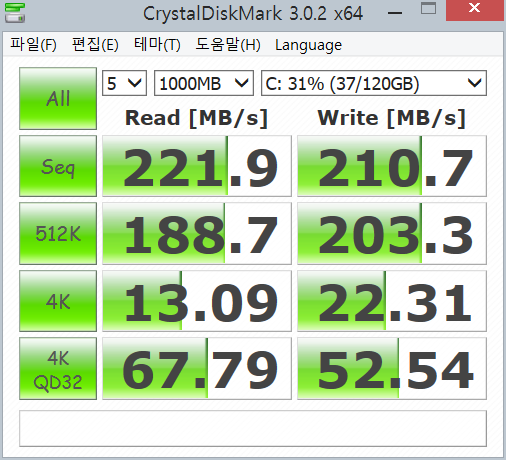Click the Write [MB/s] column header
Image resolution: width=506 pixels, height=460 pixels.
[x=392, y=118]
